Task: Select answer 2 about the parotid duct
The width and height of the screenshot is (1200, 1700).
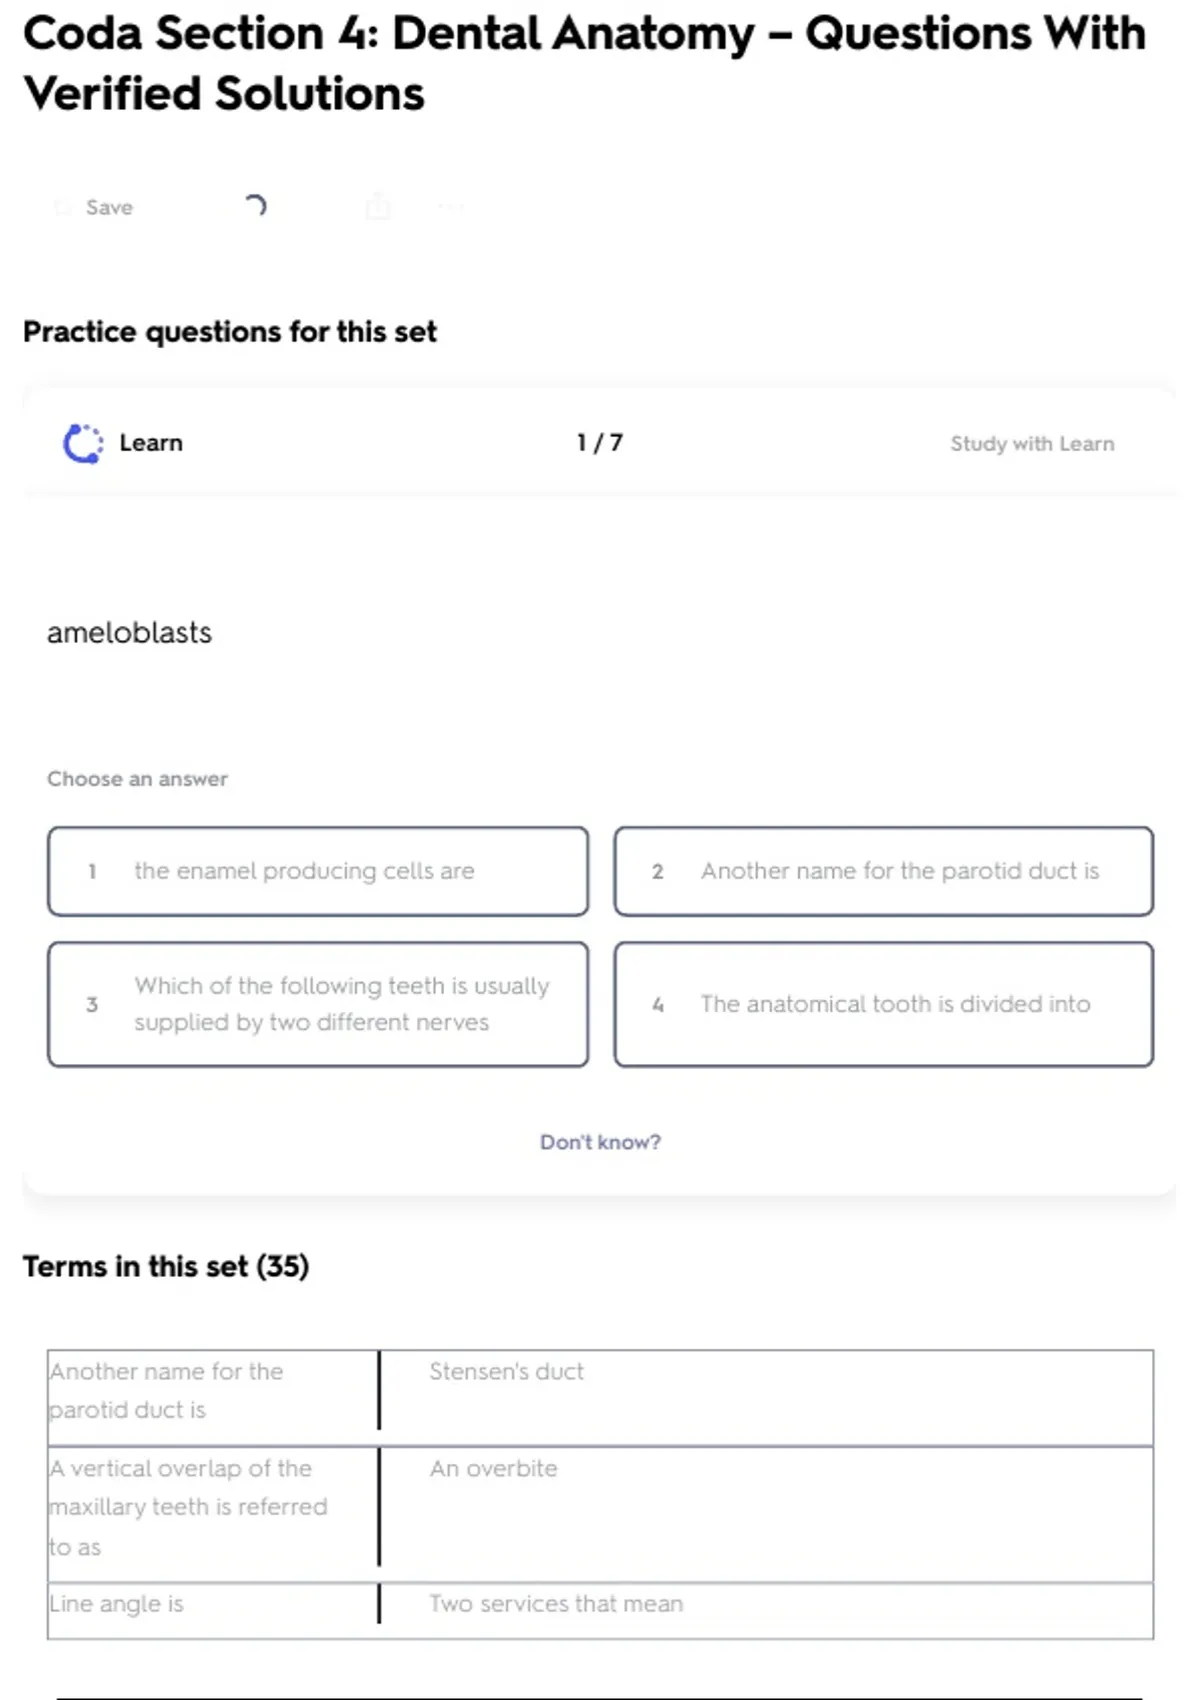Action: tap(884, 871)
